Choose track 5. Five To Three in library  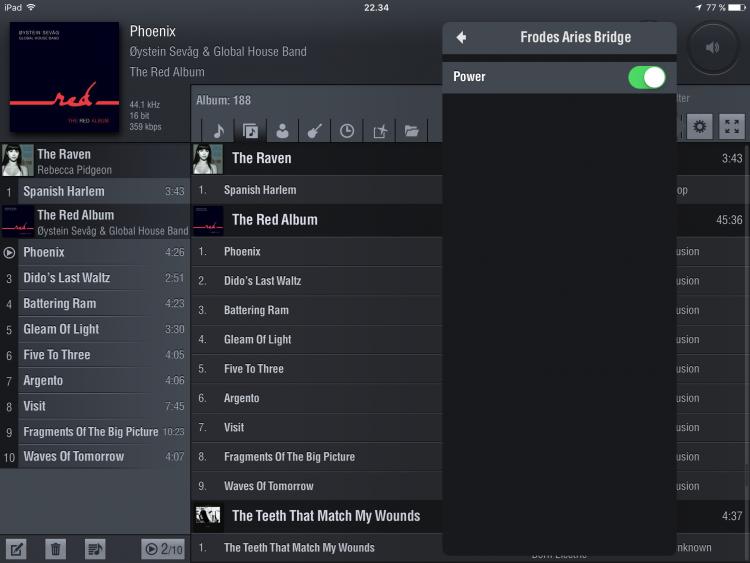tap(317, 369)
